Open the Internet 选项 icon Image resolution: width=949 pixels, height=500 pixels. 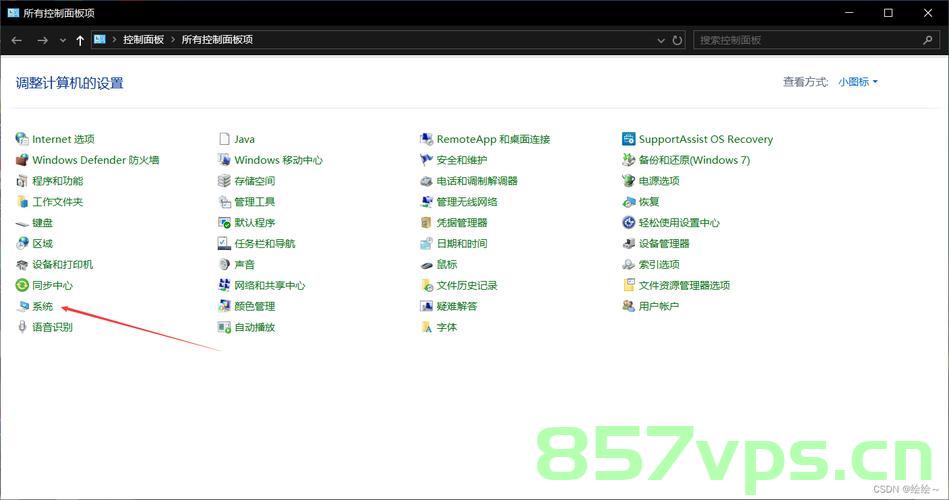coord(22,139)
